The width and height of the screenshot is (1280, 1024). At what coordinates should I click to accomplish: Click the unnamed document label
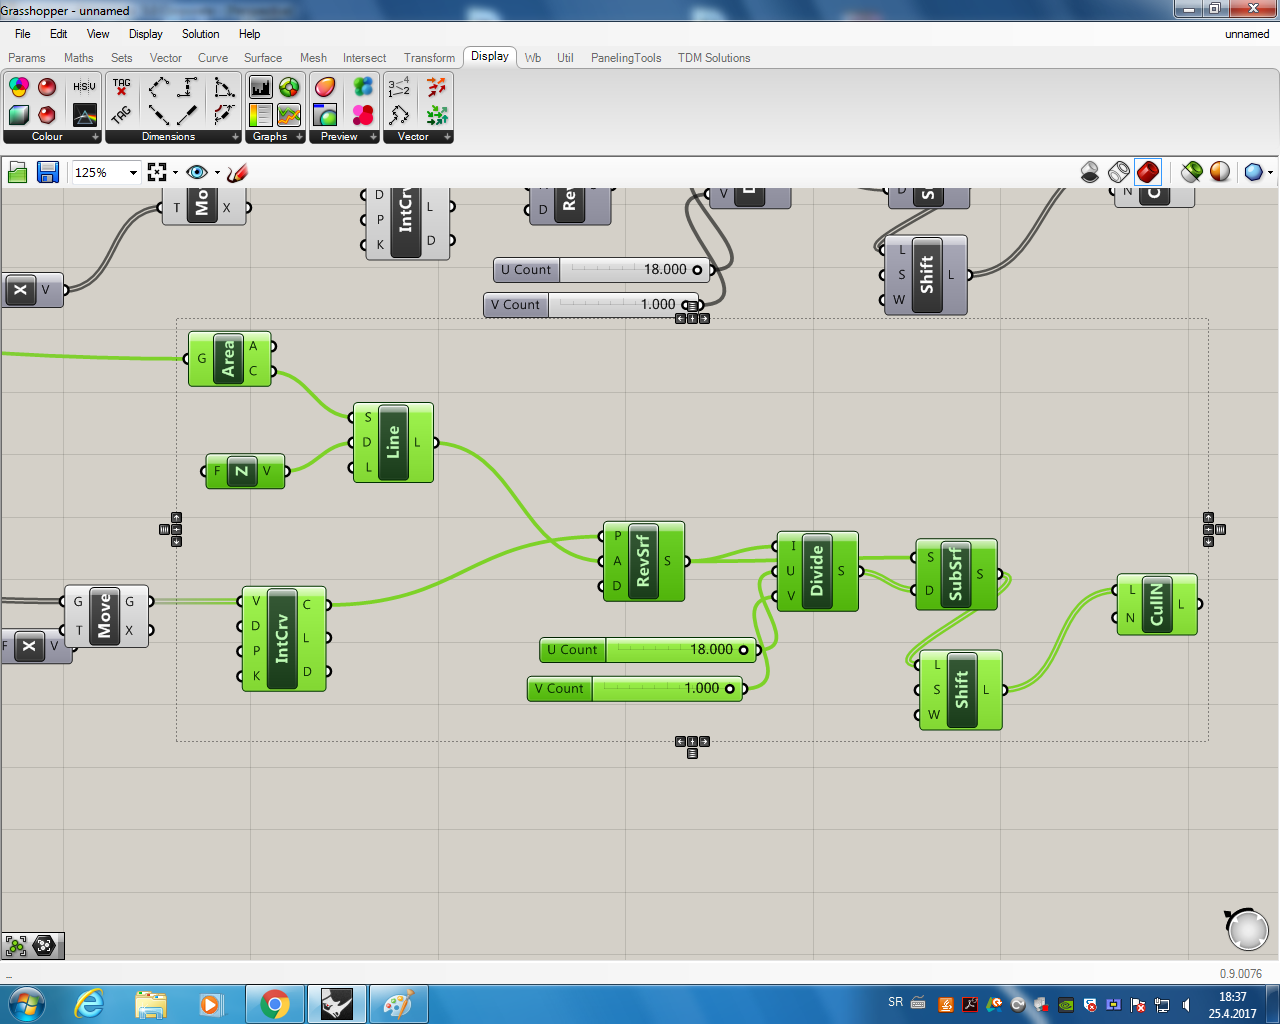[x=1247, y=34]
